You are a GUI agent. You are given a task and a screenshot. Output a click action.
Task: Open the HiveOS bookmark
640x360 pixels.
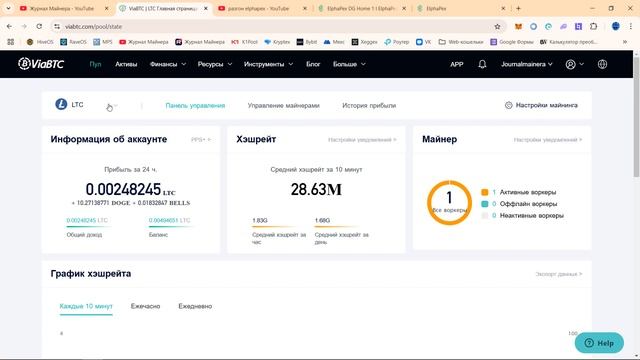coord(40,42)
